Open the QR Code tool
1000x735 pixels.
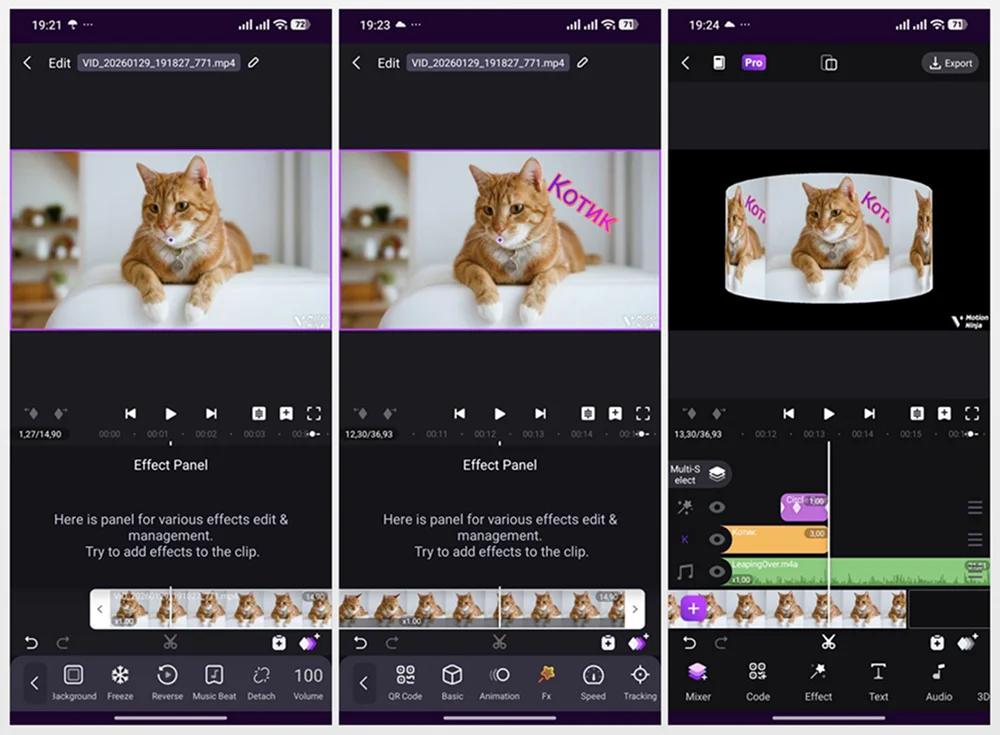pyautogui.click(x=405, y=676)
